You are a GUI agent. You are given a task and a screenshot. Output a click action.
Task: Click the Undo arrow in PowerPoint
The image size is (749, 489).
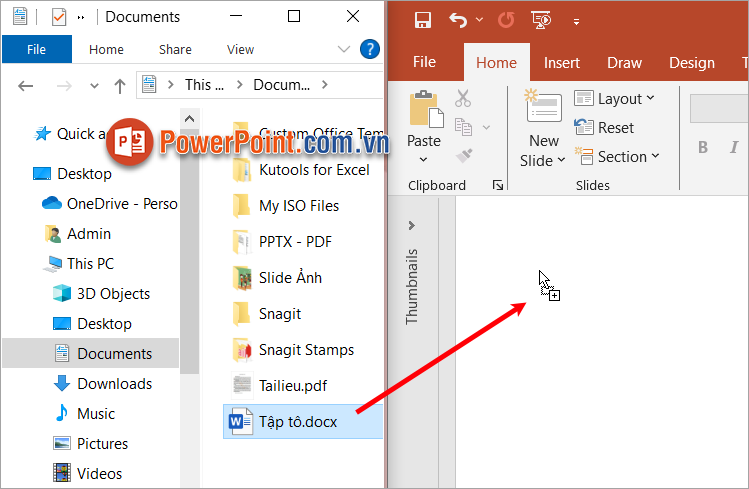point(458,20)
